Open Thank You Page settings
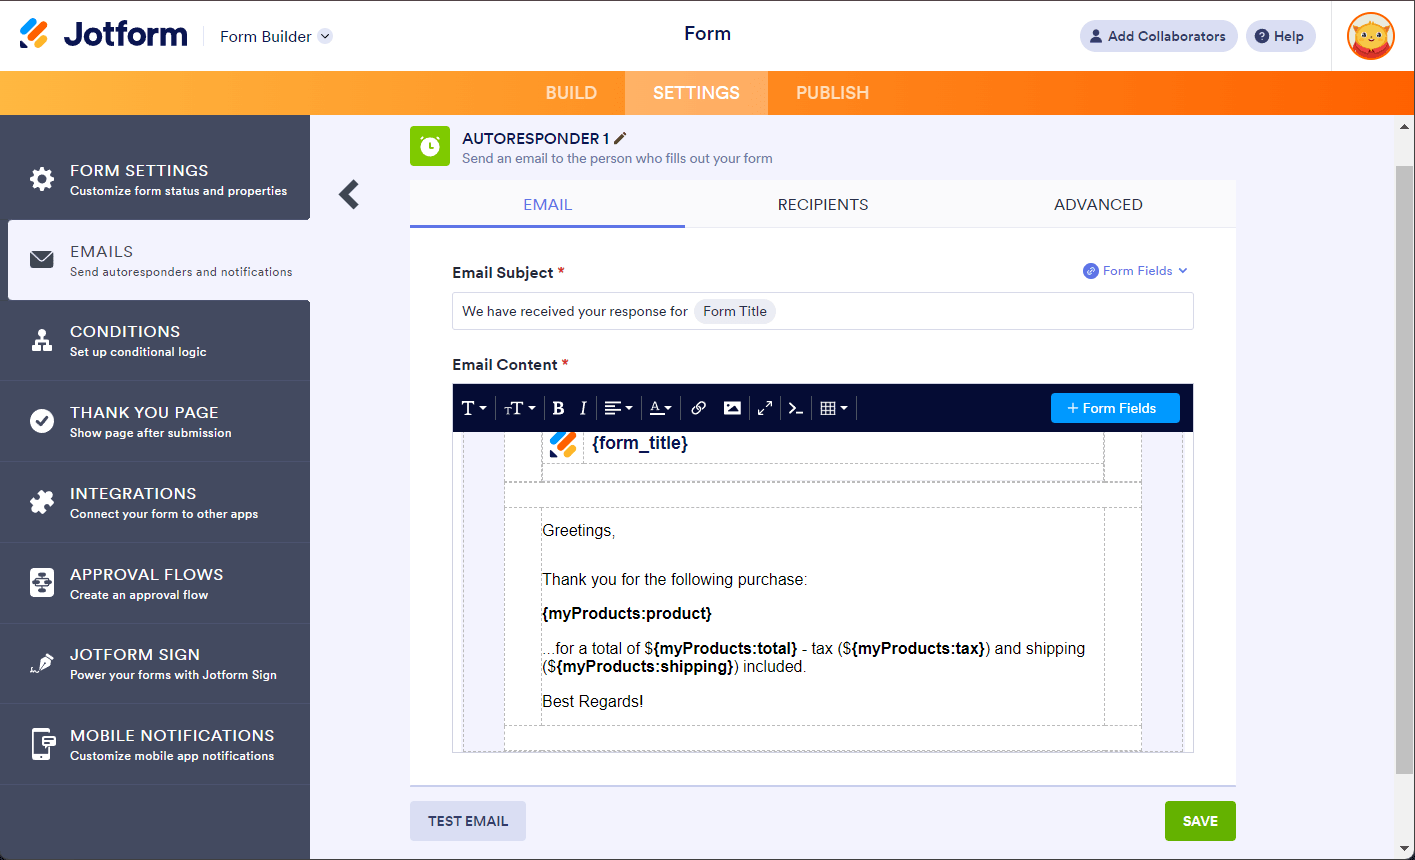This screenshot has width=1415, height=860. pos(155,421)
